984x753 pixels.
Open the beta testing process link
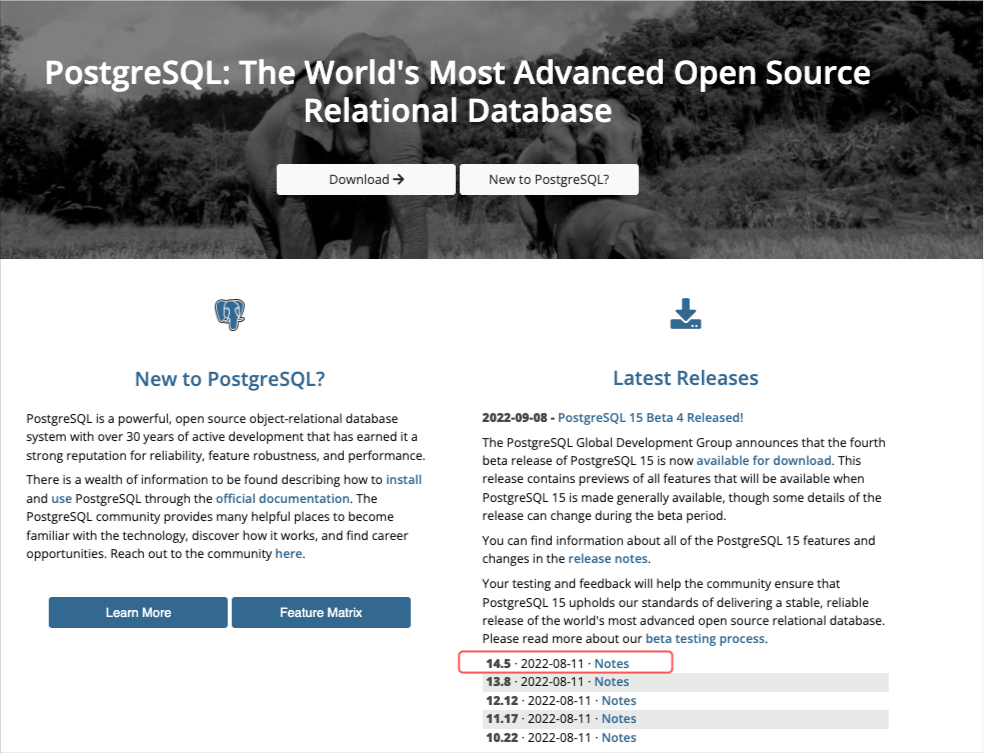705,638
